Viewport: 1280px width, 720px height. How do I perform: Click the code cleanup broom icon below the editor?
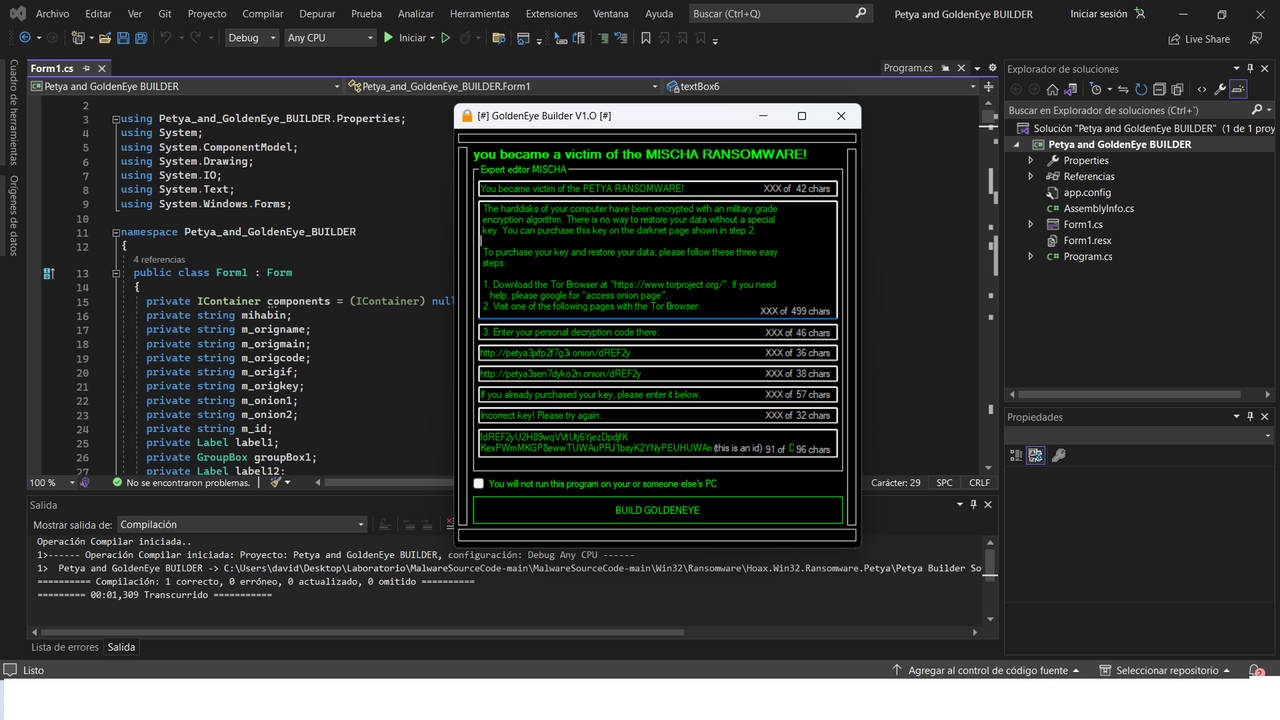pos(275,482)
